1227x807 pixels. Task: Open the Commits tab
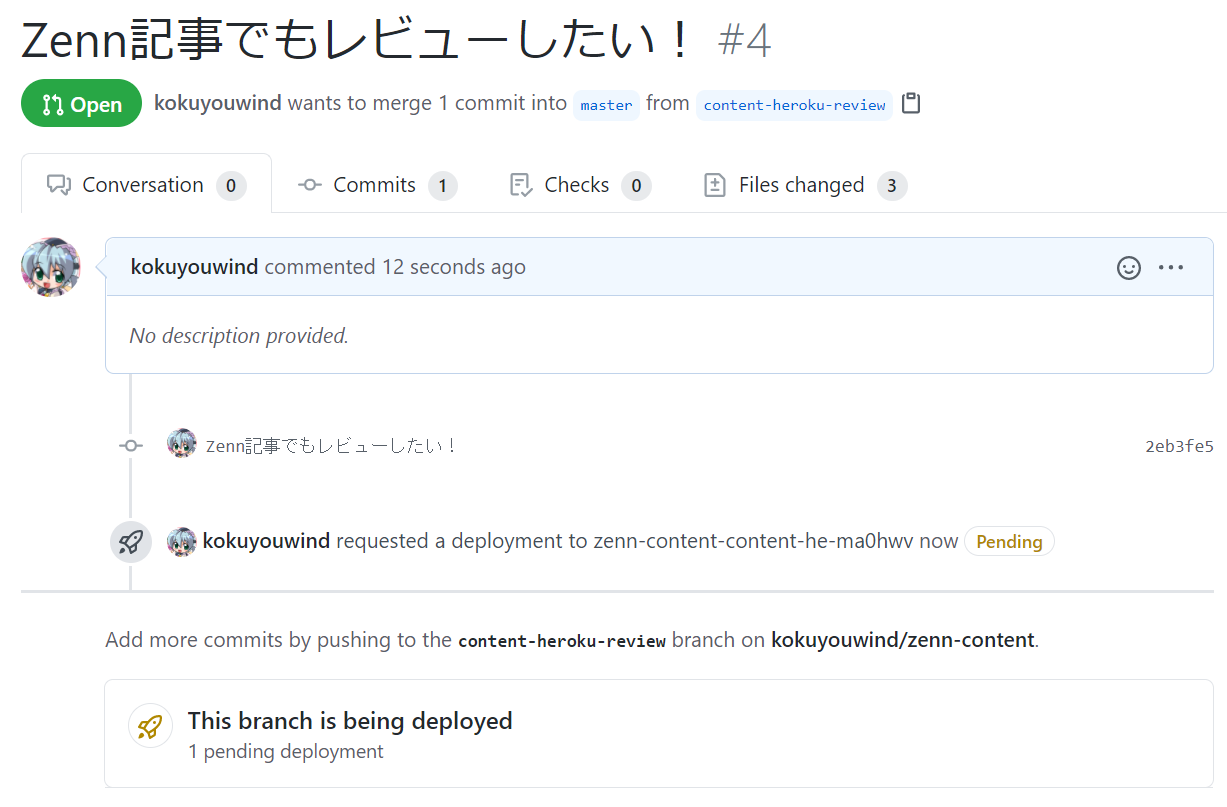[x=377, y=185]
